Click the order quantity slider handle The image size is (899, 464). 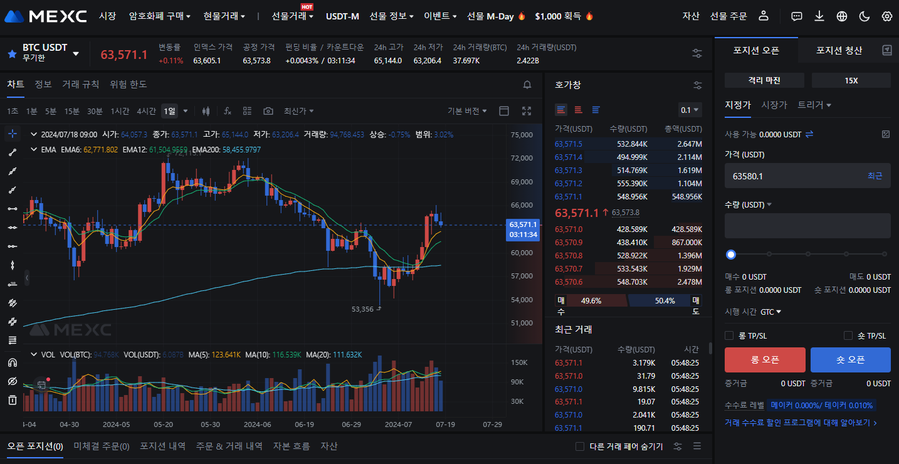(730, 254)
